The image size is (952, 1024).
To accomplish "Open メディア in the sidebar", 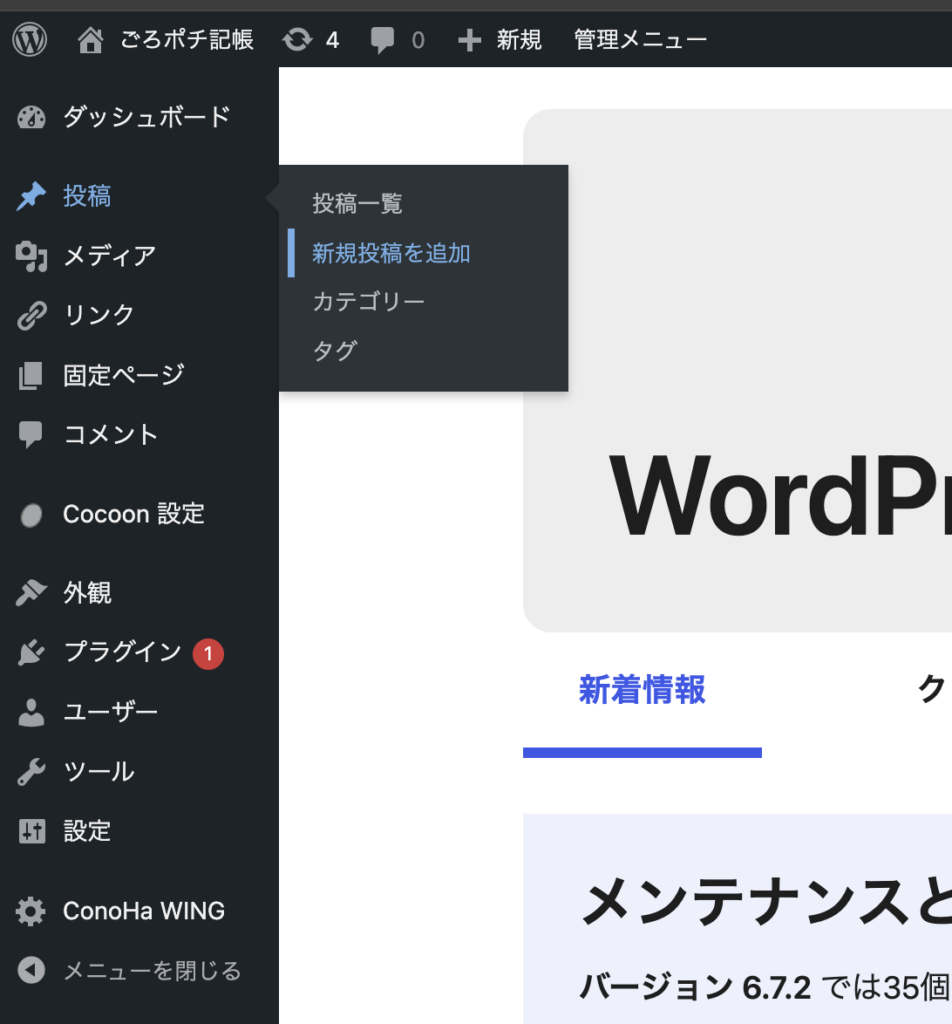I will click(110, 256).
